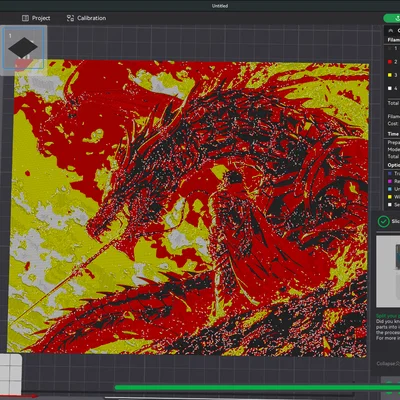Viewport: 400px width, 400px height.
Task: Click the 'Untitled' window title
Action: 220,6
